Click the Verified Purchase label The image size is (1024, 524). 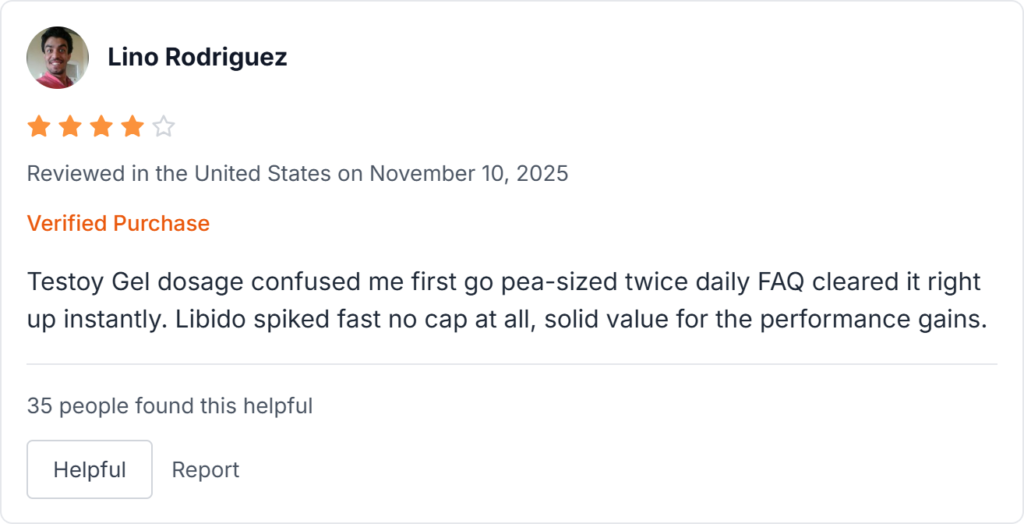pyautogui.click(x=118, y=223)
